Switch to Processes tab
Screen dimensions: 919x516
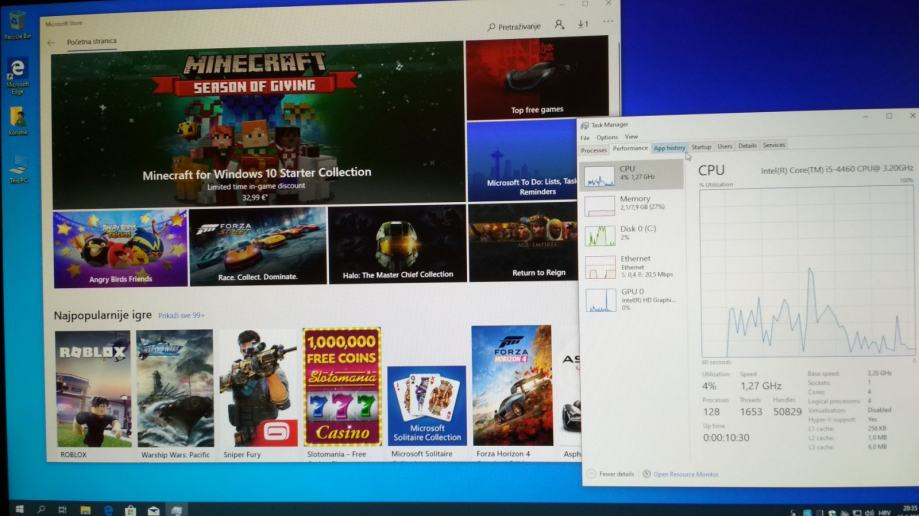(593, 150)
